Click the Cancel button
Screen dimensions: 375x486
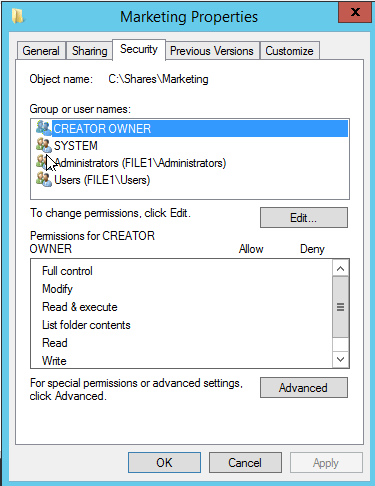pos(245,463)
